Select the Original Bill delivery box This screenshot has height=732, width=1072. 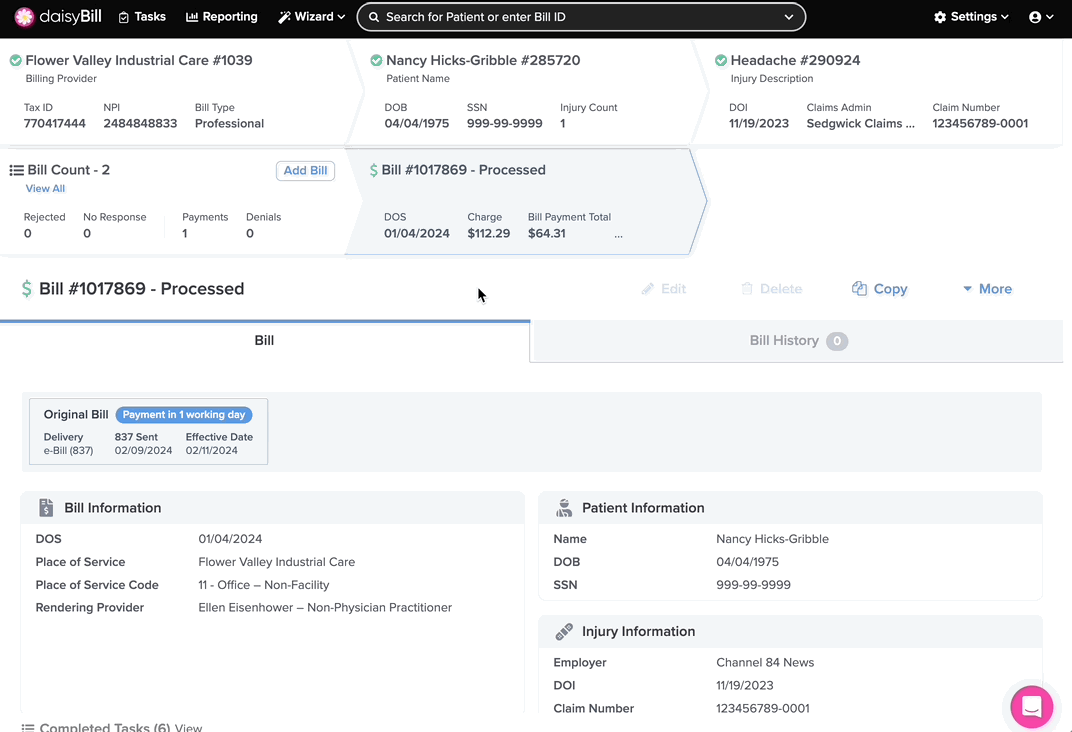point(148,432)
